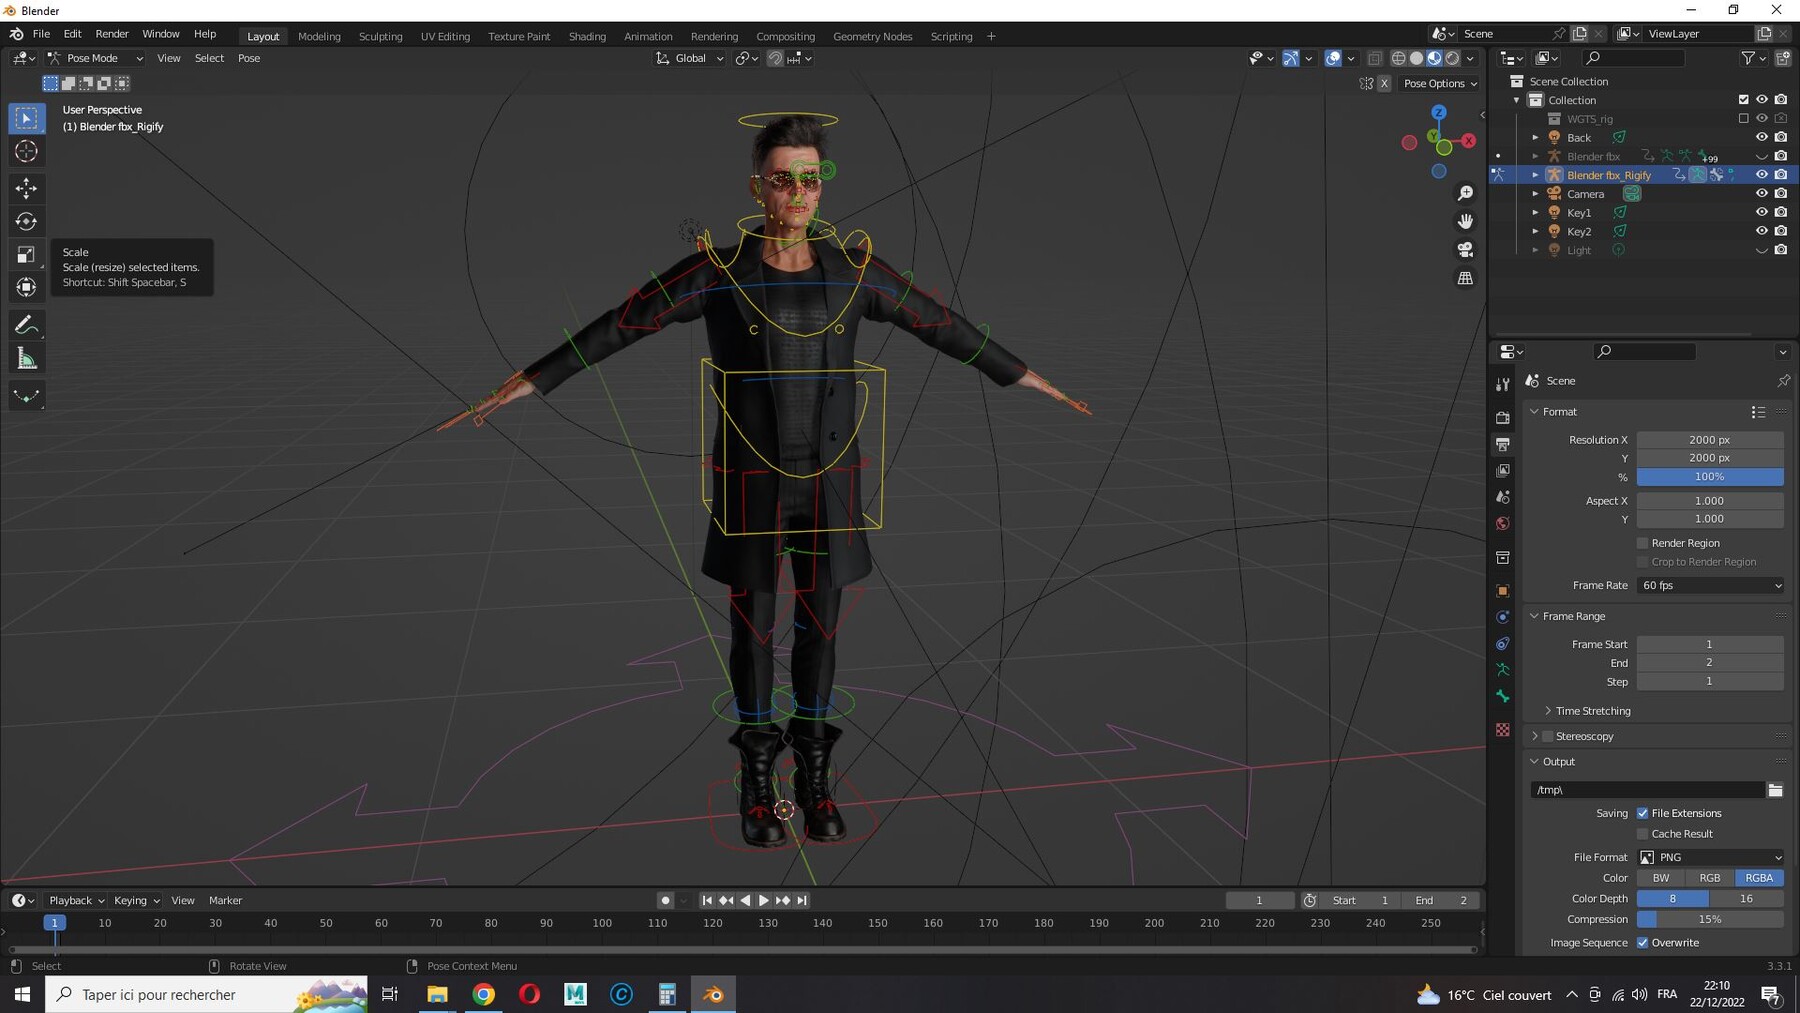Switch to the Shading workspace tab
The width and height of the screenshot is (1800, 1013).
[x=587, y=36]
